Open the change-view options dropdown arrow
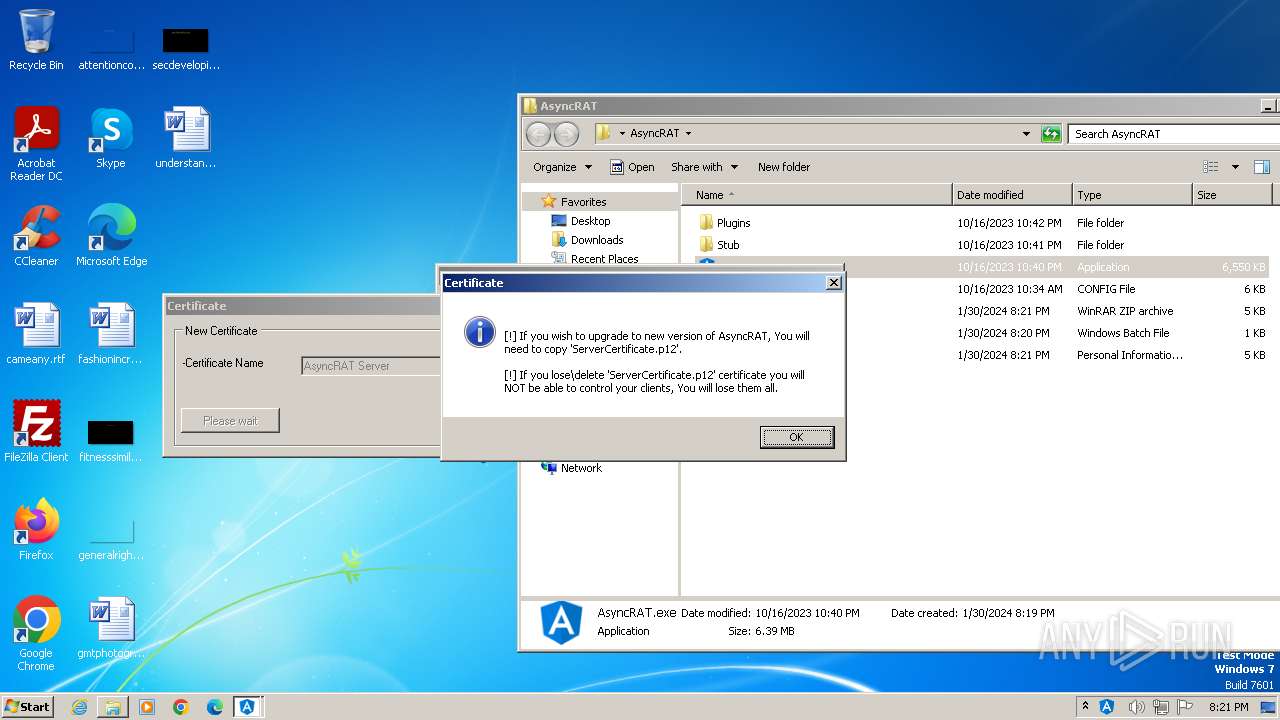Screen dimensions: 1280x720 coord(1235,167)
